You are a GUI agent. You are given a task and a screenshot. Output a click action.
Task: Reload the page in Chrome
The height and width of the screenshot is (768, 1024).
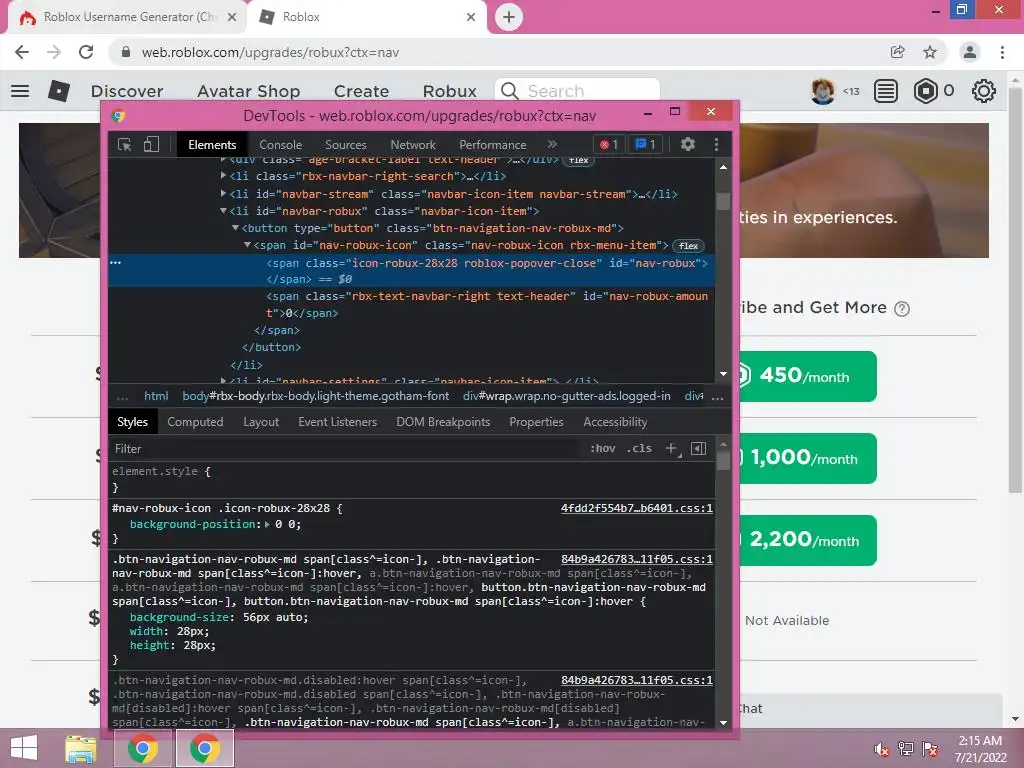click(x=86, y=52)
